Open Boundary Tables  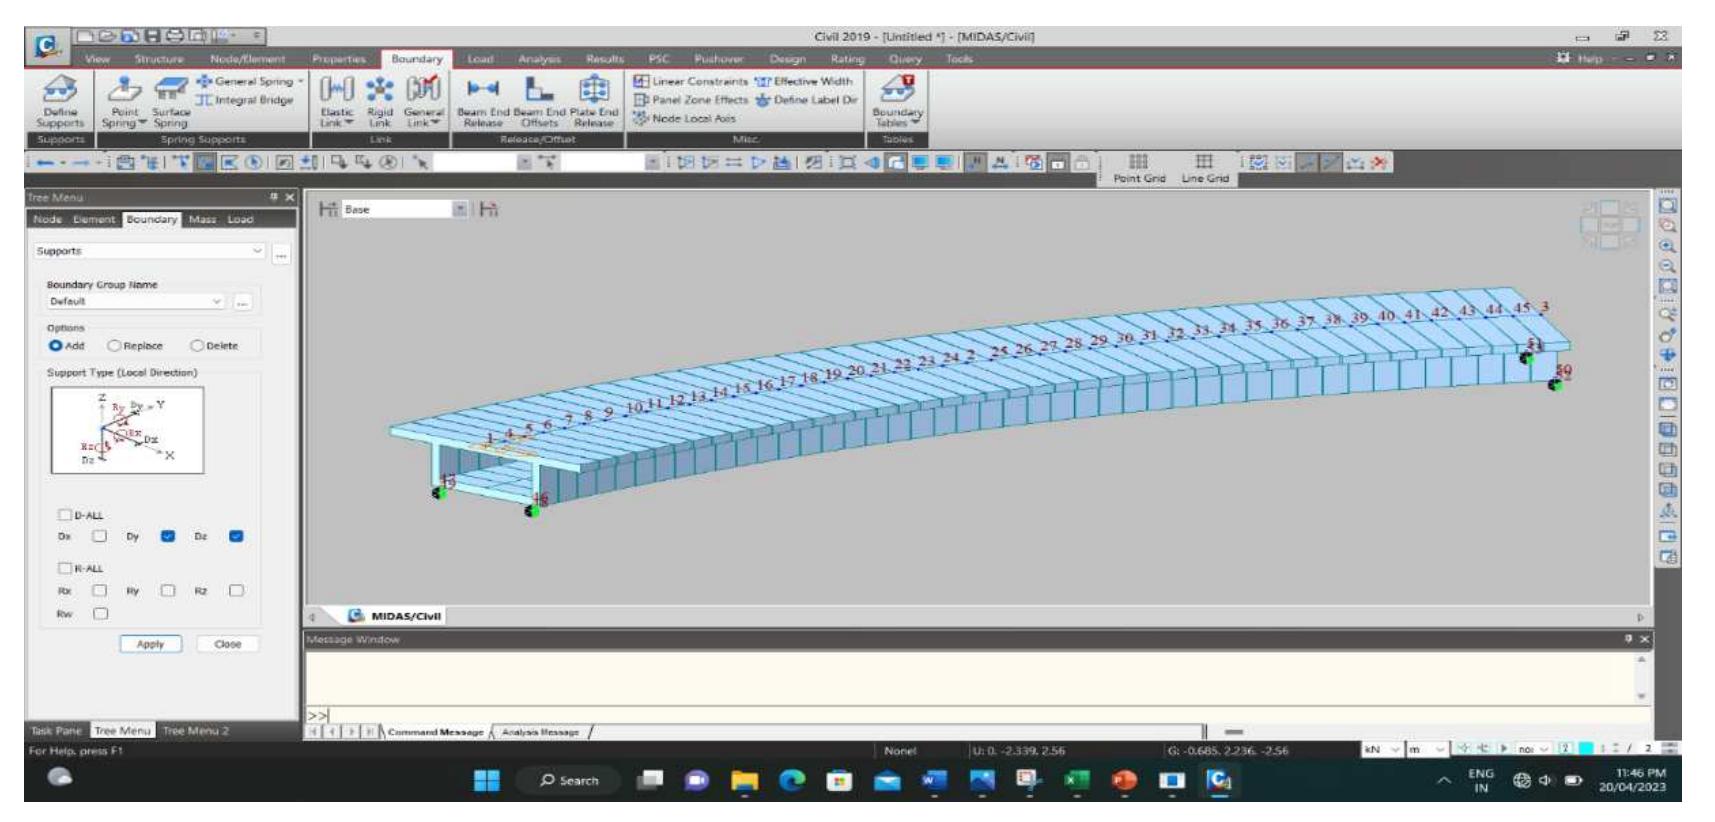pyautogui.click(x=896, y=103)
